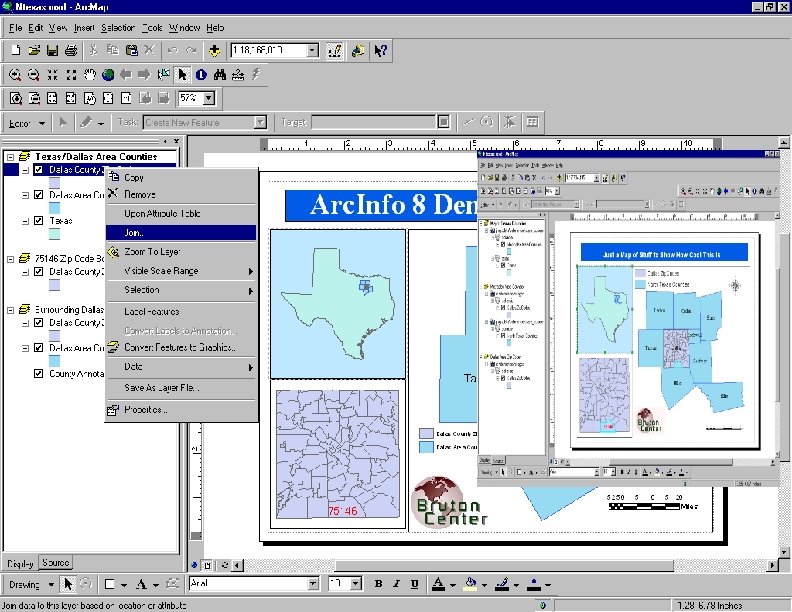Expand the Data submenu

[181, 367]
